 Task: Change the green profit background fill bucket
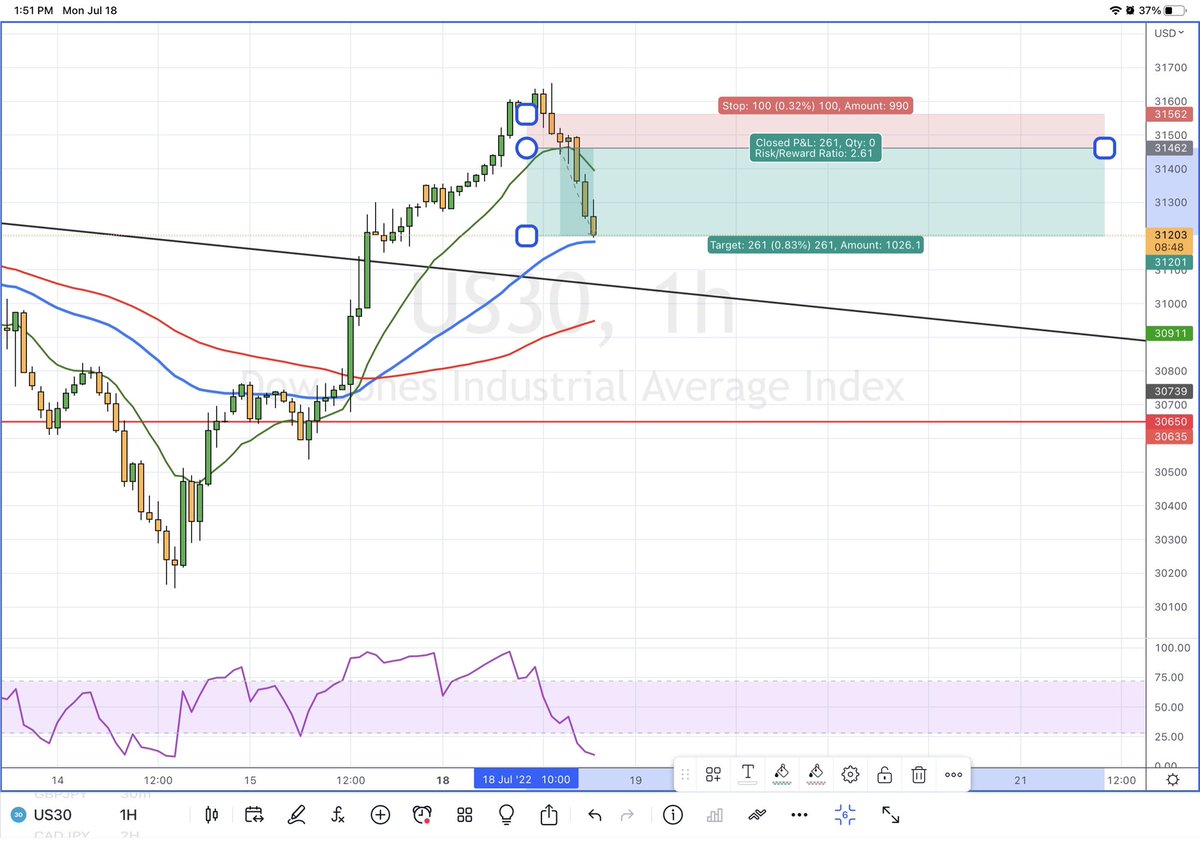782,774
